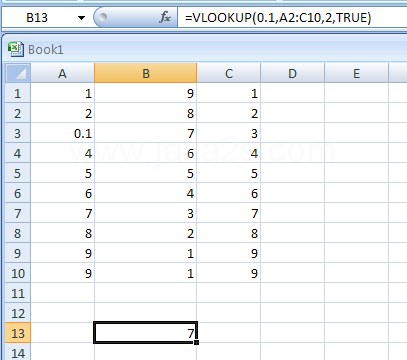The image size is (407, 360).
Task: Click cell C1 containing 1
Action: (229, 93)
